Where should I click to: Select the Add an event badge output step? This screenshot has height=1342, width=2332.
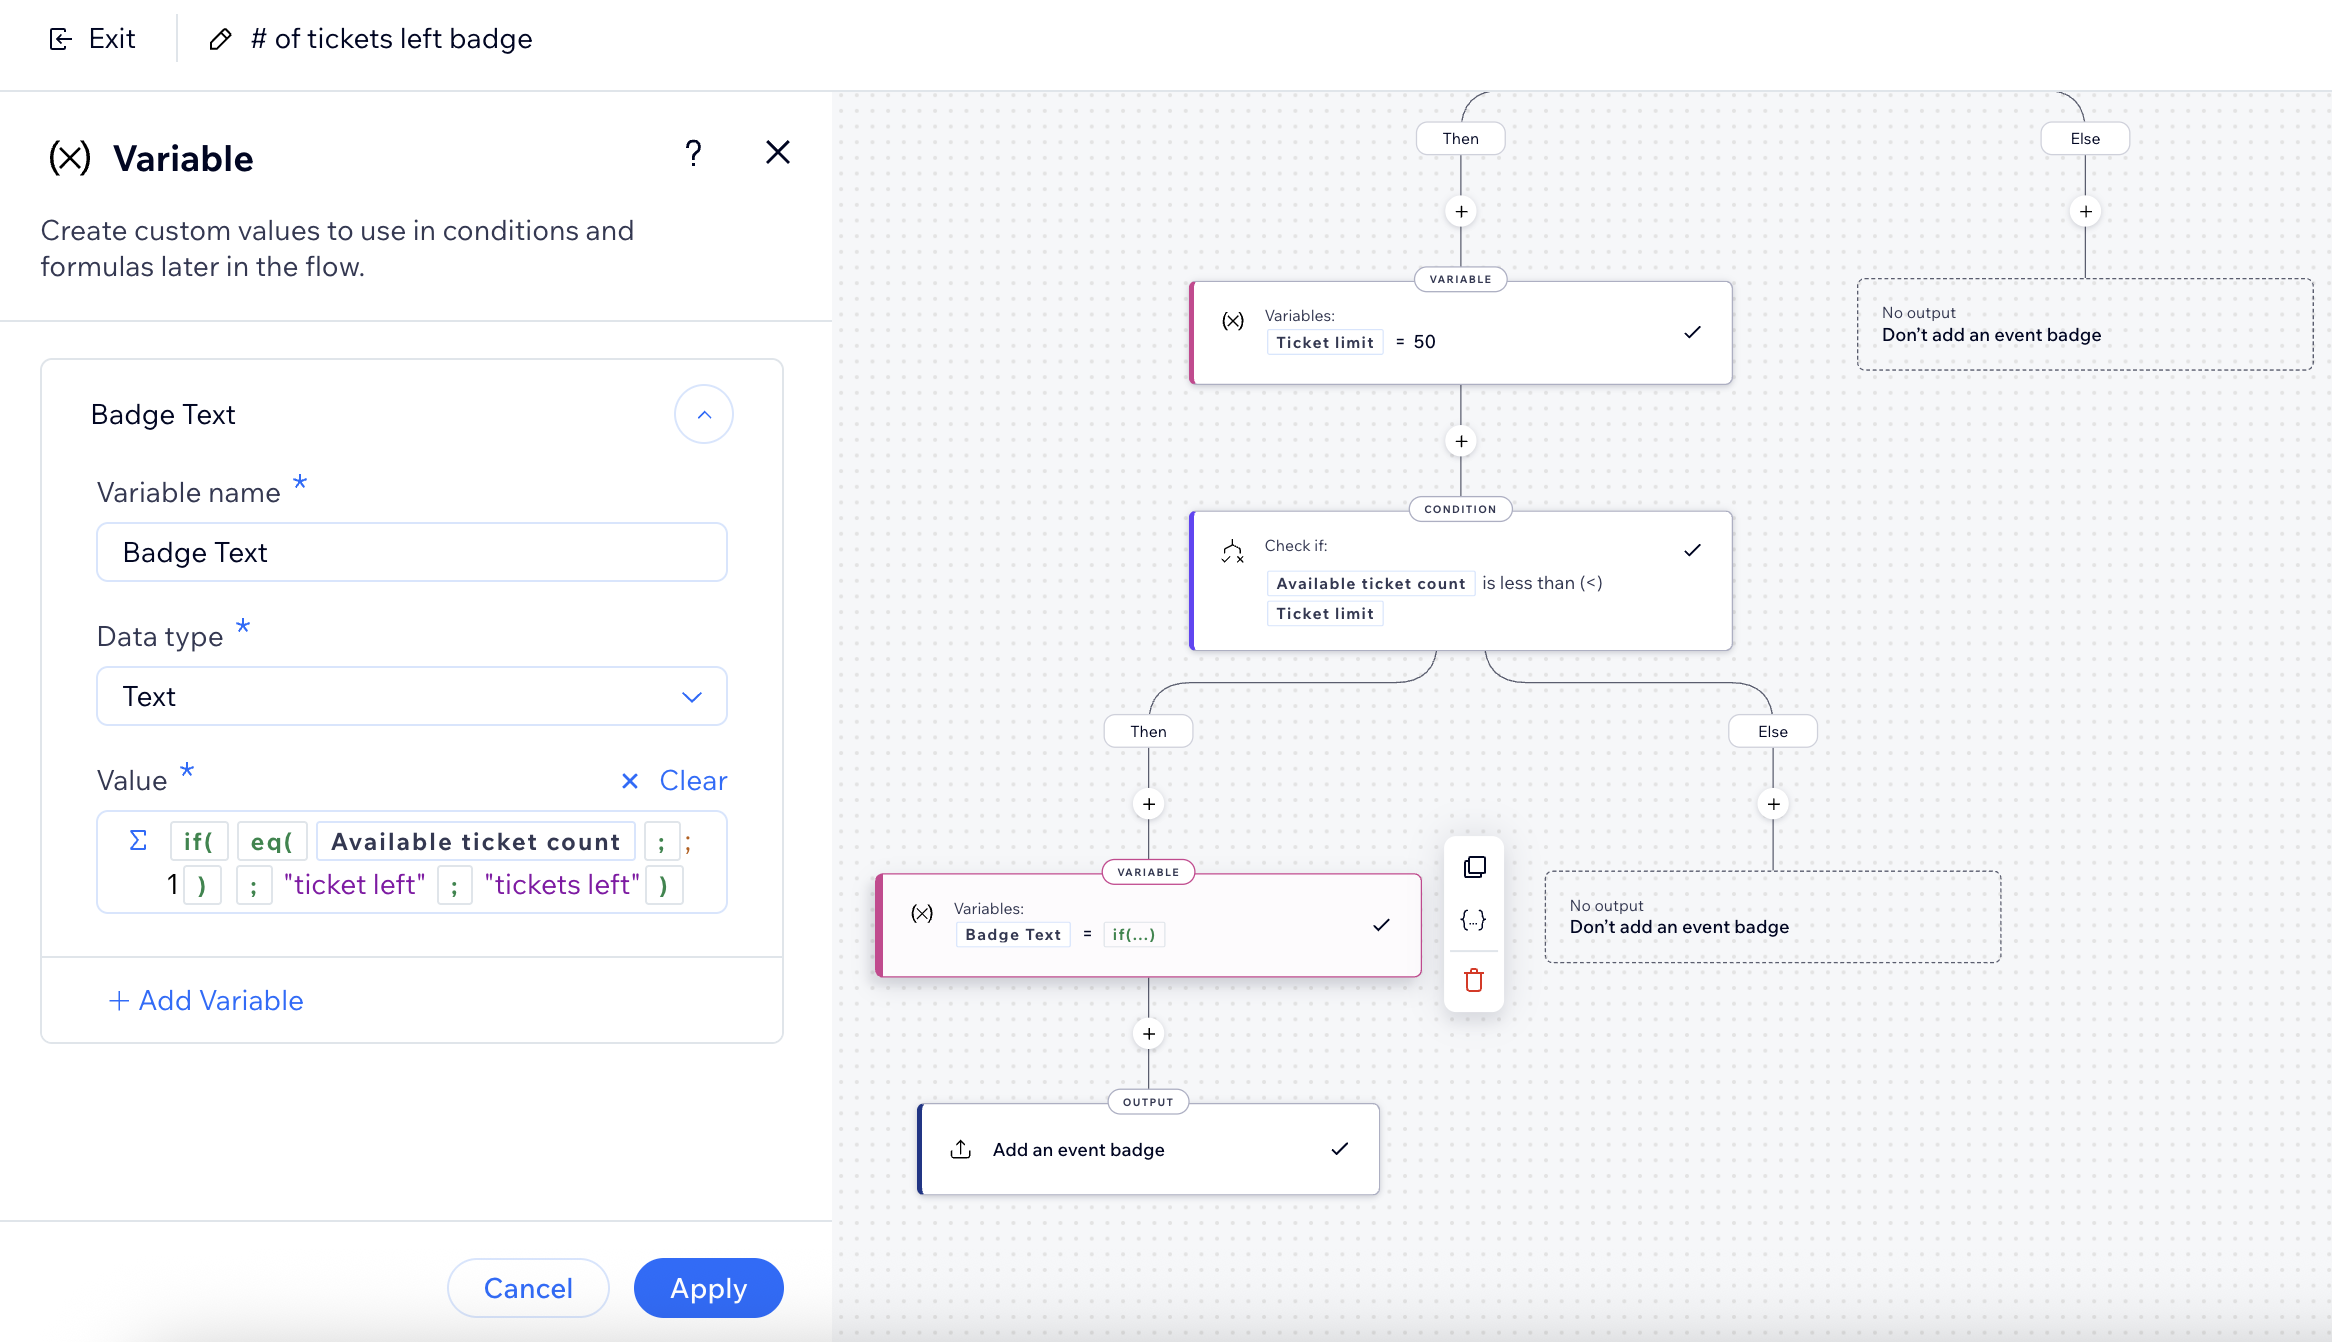pos(1148,1149)
